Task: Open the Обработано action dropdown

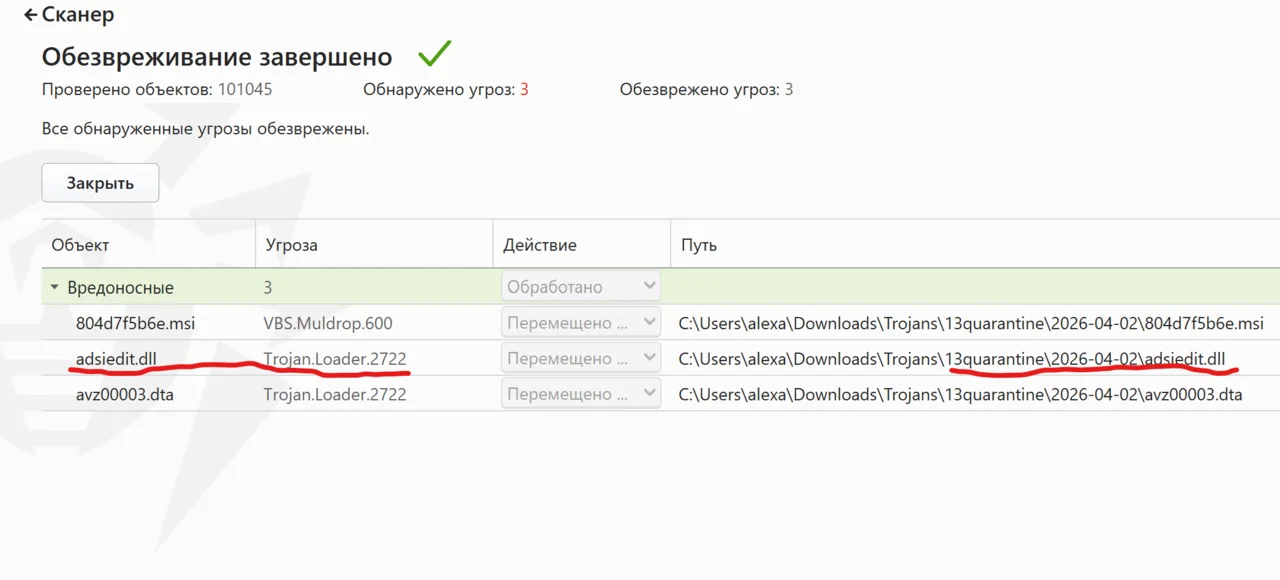Action: [581, 287]
